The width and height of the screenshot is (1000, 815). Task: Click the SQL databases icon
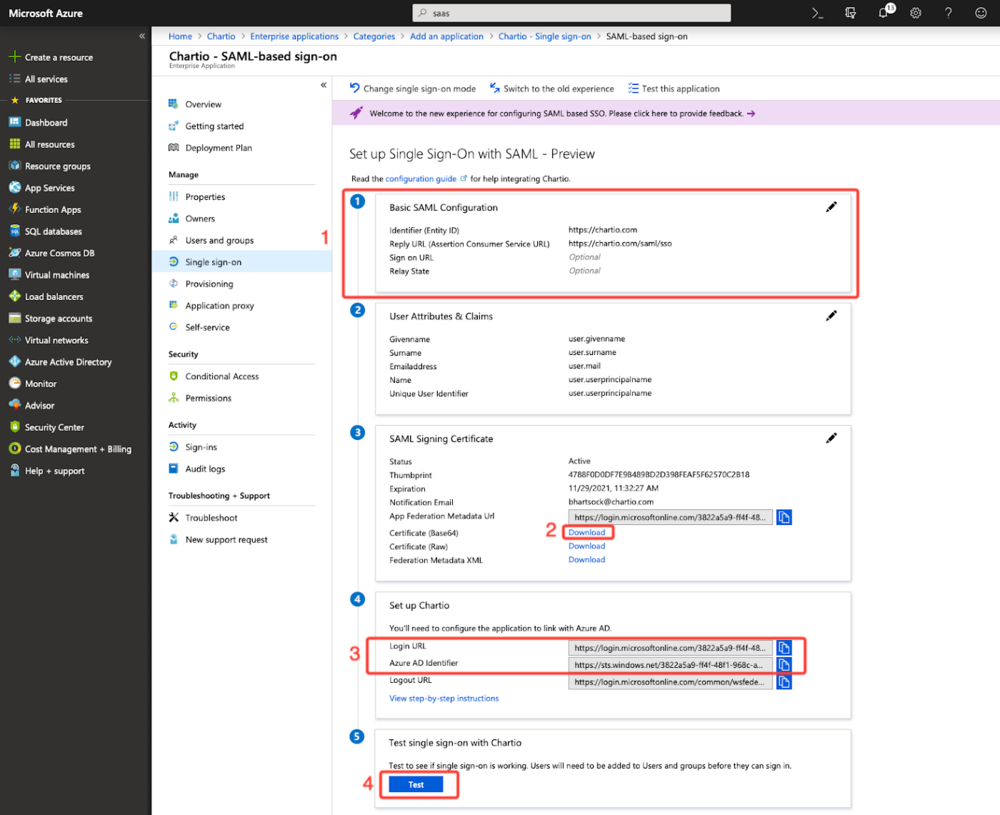click(14, 231)
